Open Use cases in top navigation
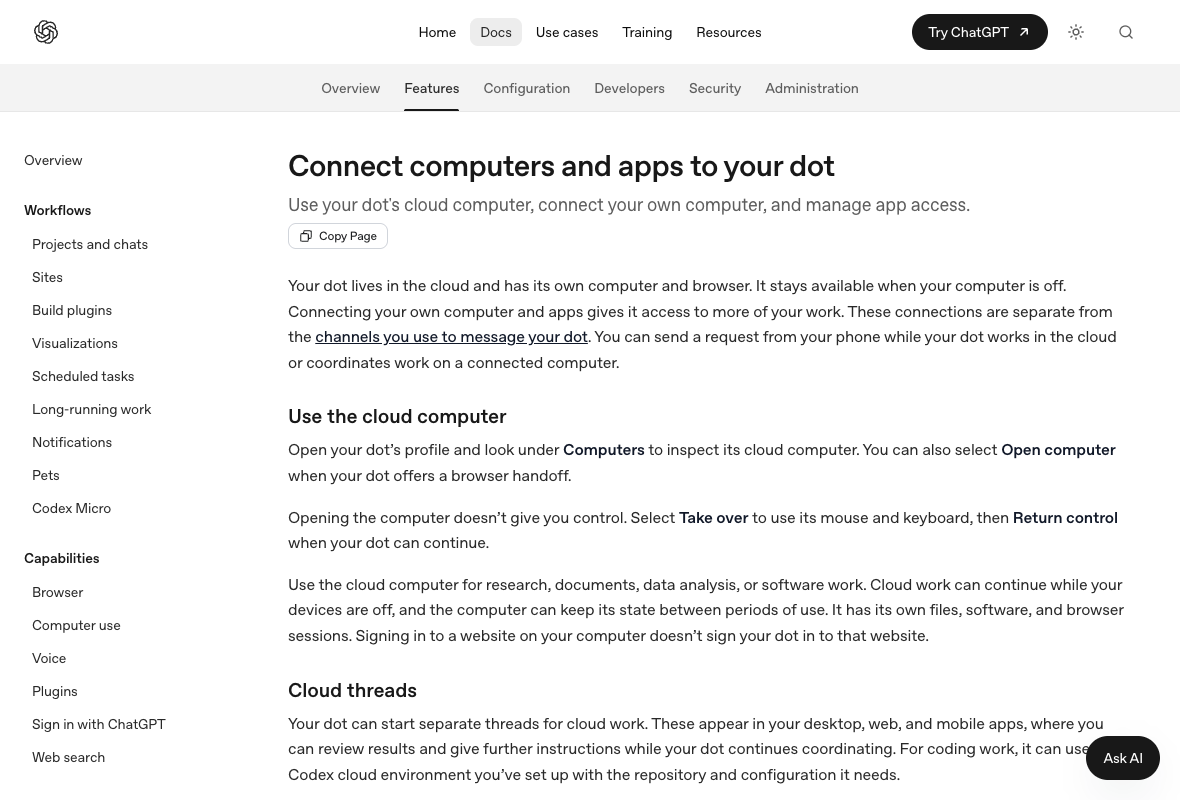This screenshot has width=1180, height=800. (x=567, y=32)
